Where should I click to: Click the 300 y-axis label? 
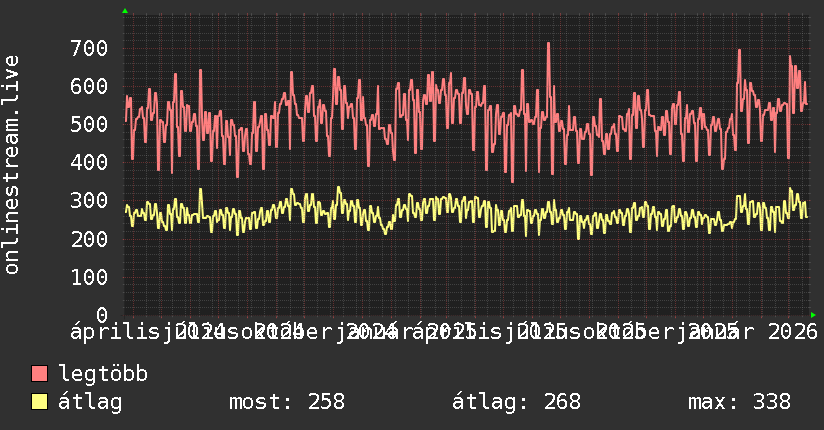pyautogui.click(x=89, y=201)
